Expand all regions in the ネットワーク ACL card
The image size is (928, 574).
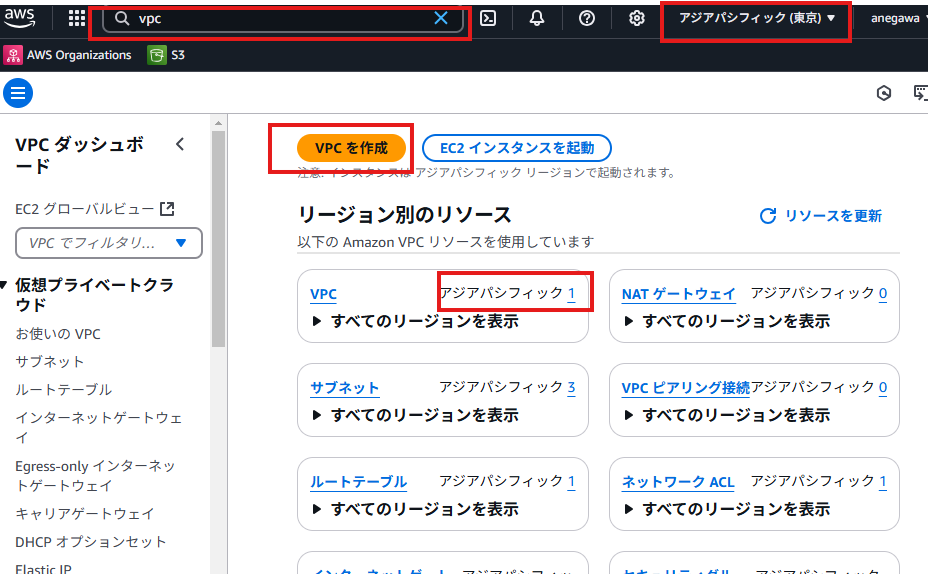pos(727,509)
